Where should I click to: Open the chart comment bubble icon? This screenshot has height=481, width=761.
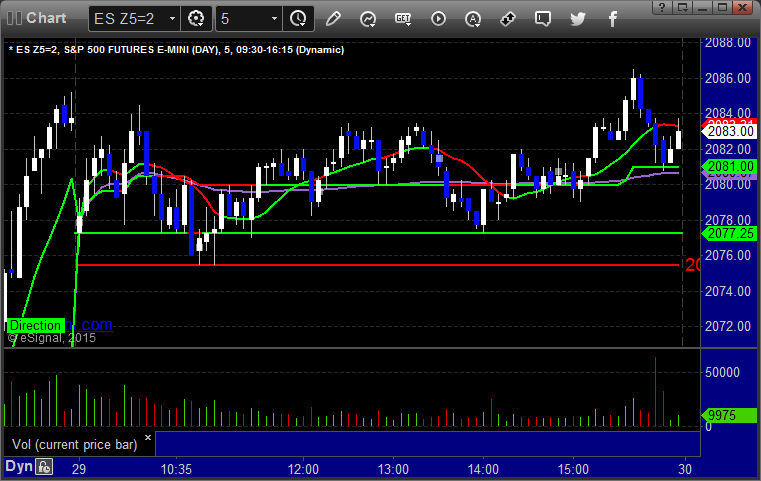click(543, 19)
